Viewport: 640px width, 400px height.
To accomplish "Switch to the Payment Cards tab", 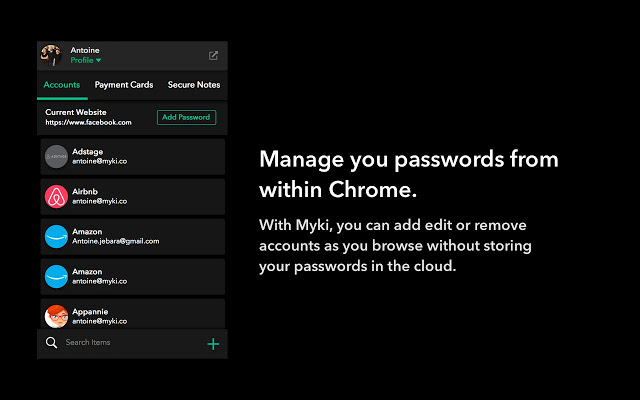I will click(124, 85).
